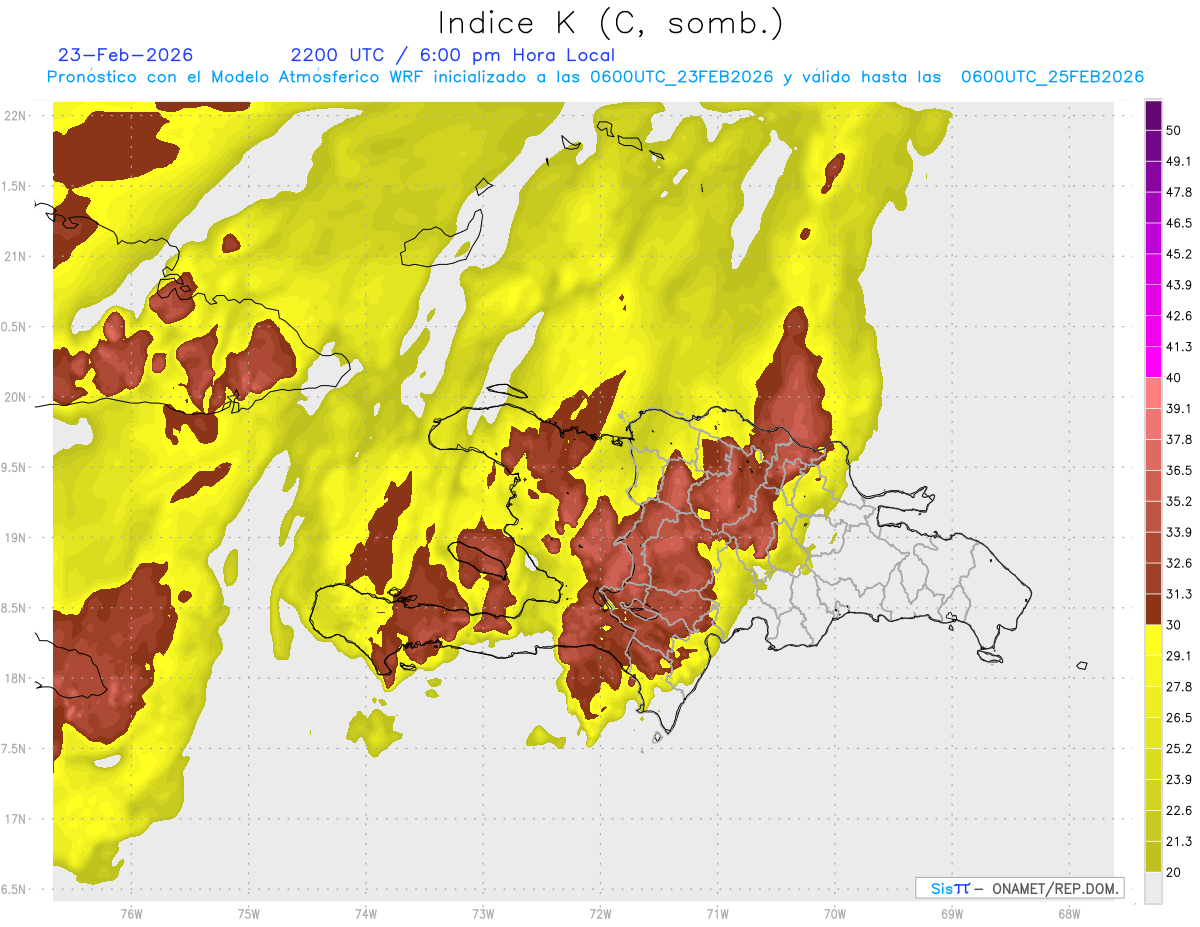Click the longitude axis label "71W"
Image resolution: width=1200 pixels, height=927 pixels.
717,913
